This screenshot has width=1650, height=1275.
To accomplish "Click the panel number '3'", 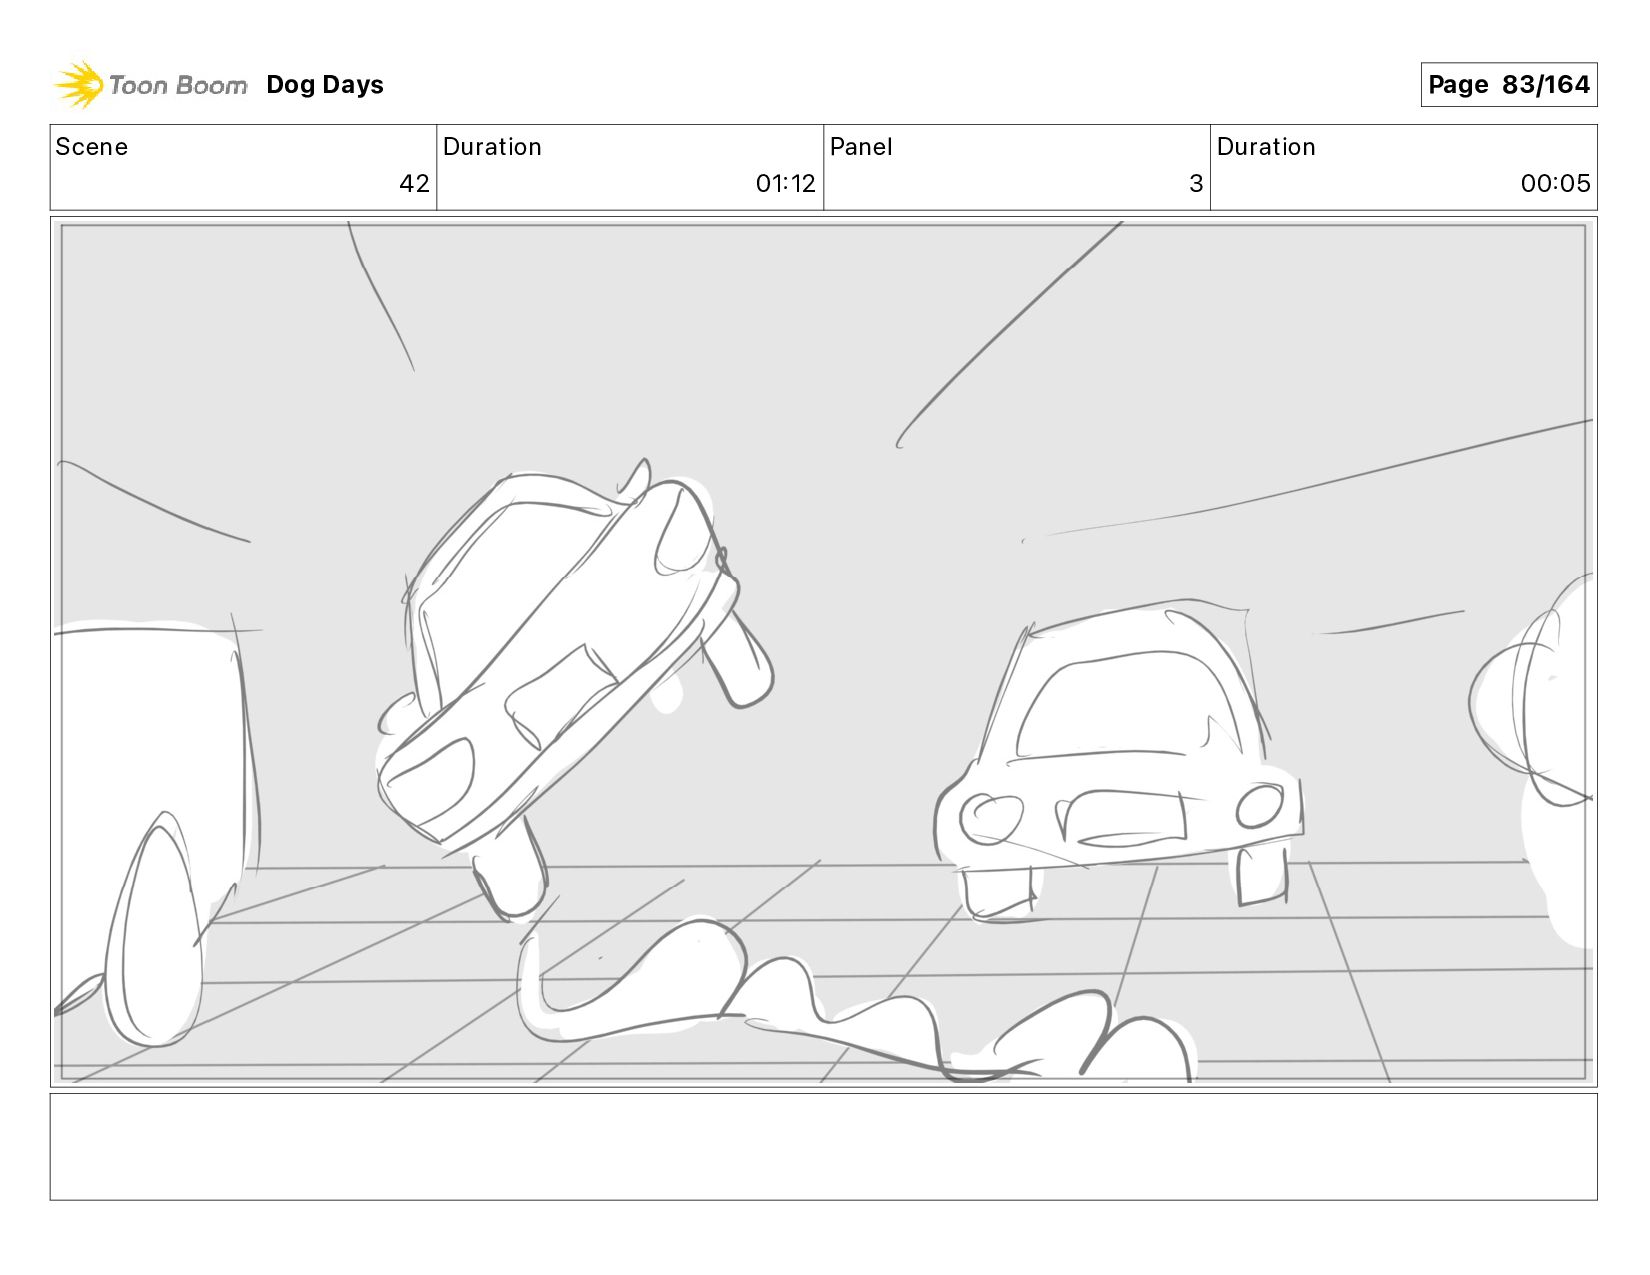I will [x=1195, y=183].
